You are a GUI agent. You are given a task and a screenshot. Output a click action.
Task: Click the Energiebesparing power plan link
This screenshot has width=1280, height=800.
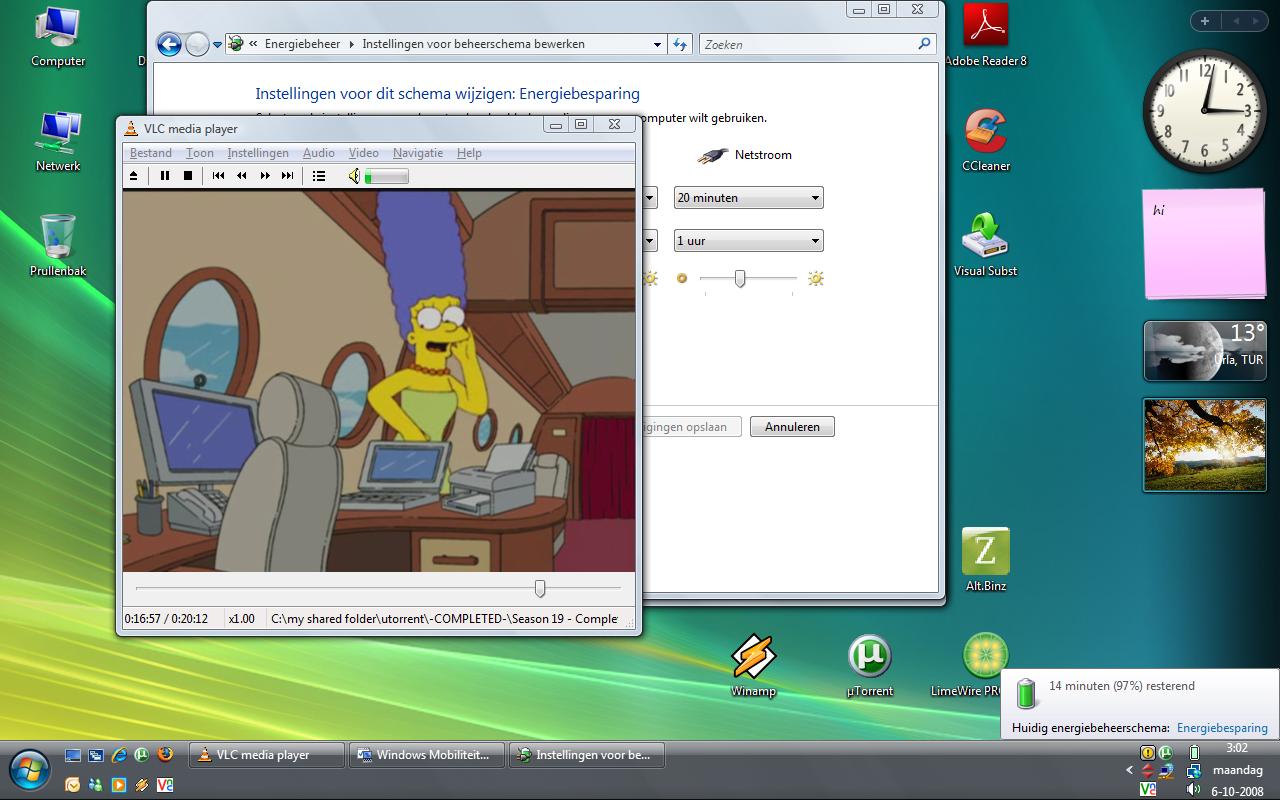pyautogui.click(x=1222, y=728)
